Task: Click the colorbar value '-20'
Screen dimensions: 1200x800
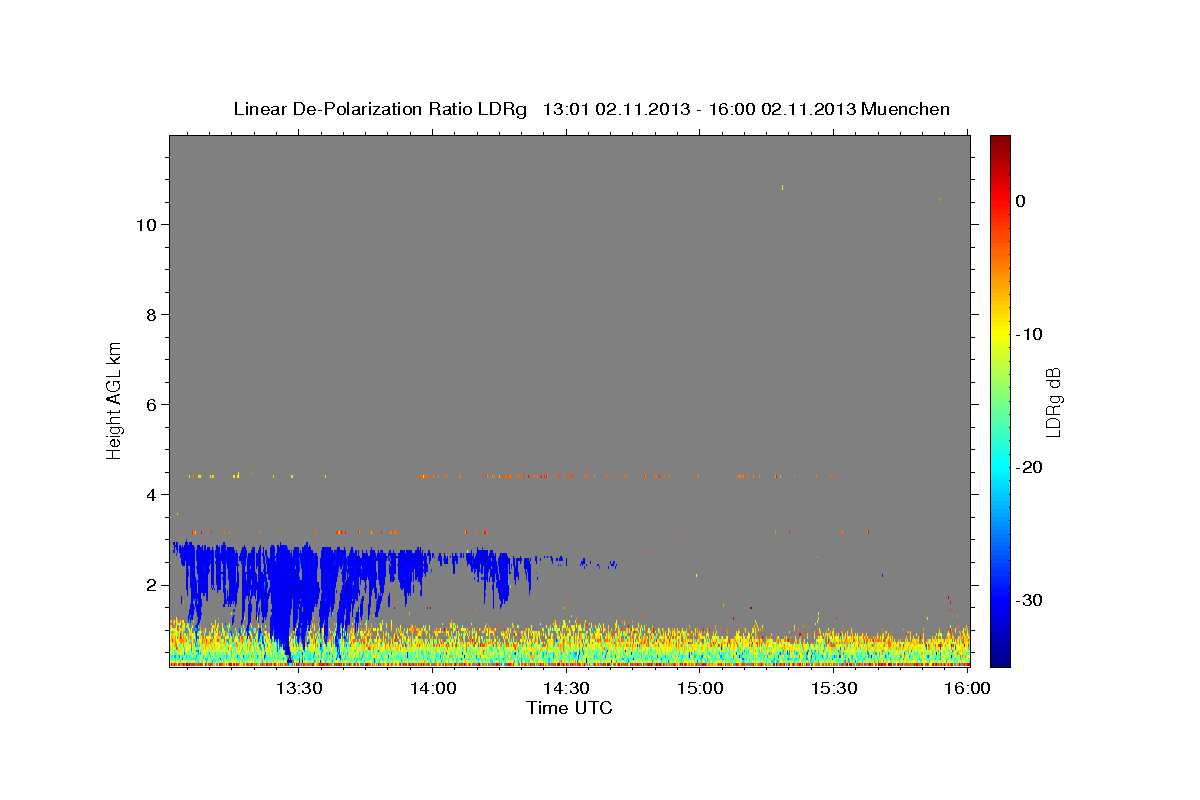Action: [x=1030, y=467]
